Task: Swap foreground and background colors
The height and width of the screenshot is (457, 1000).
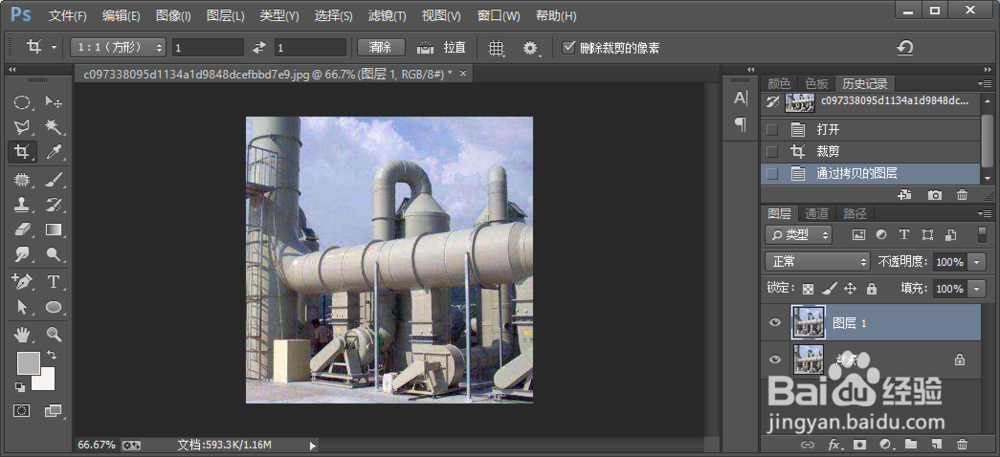Action: point(52,354)
